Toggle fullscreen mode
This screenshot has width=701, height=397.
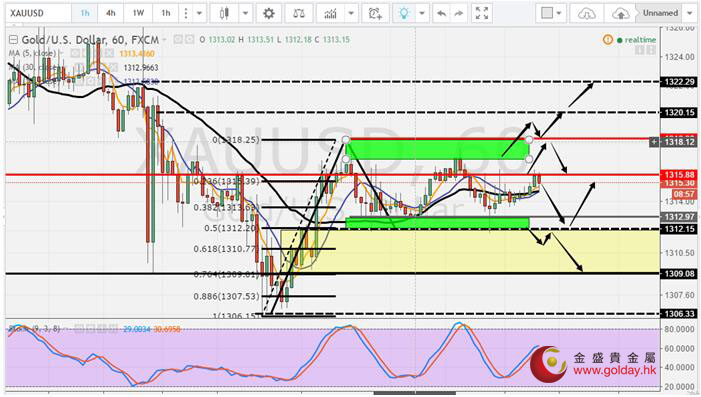(x=481, y=13)
